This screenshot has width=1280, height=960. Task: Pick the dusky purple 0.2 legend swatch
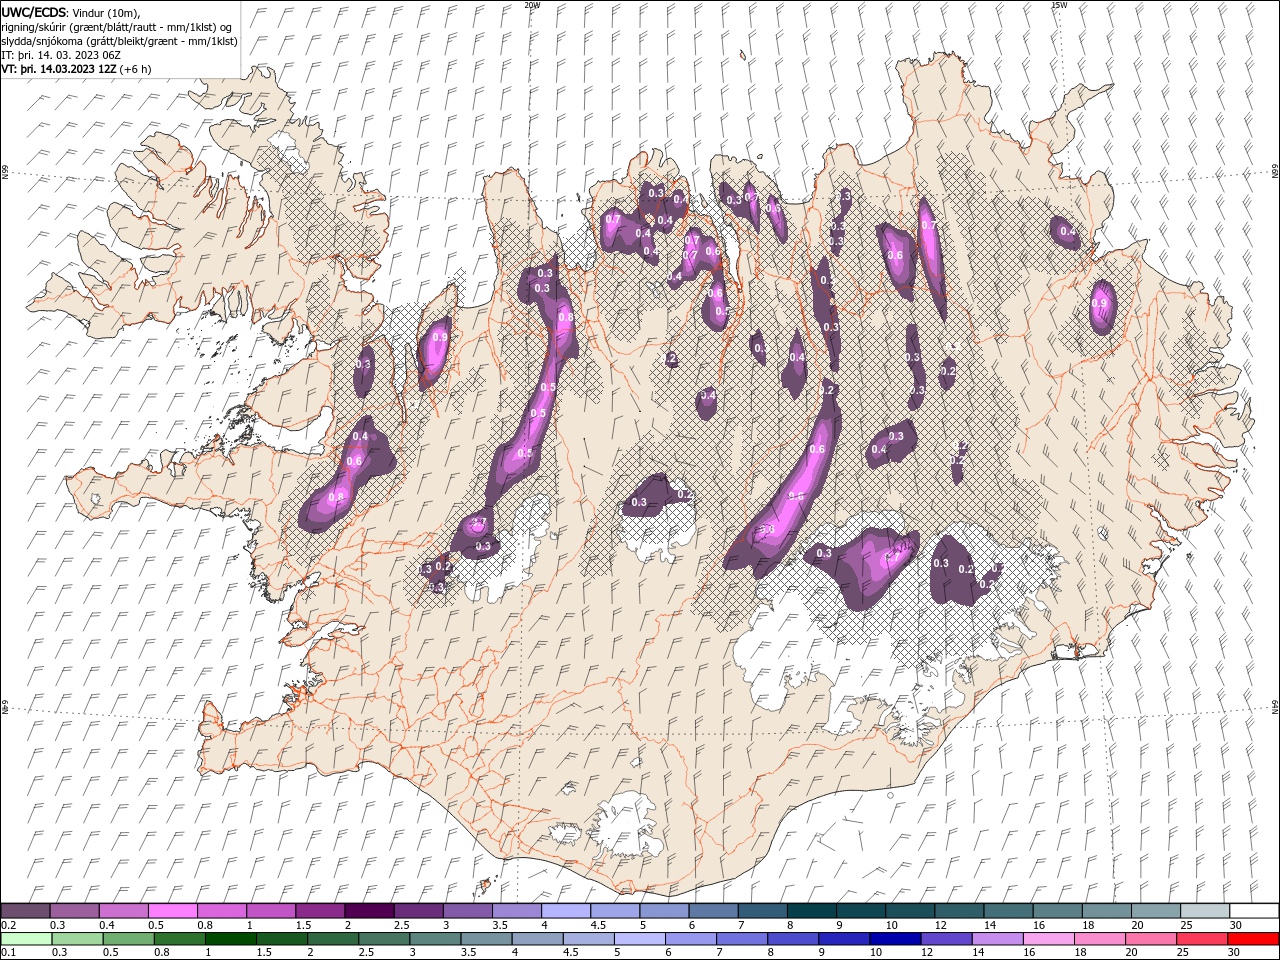[25, 911]
